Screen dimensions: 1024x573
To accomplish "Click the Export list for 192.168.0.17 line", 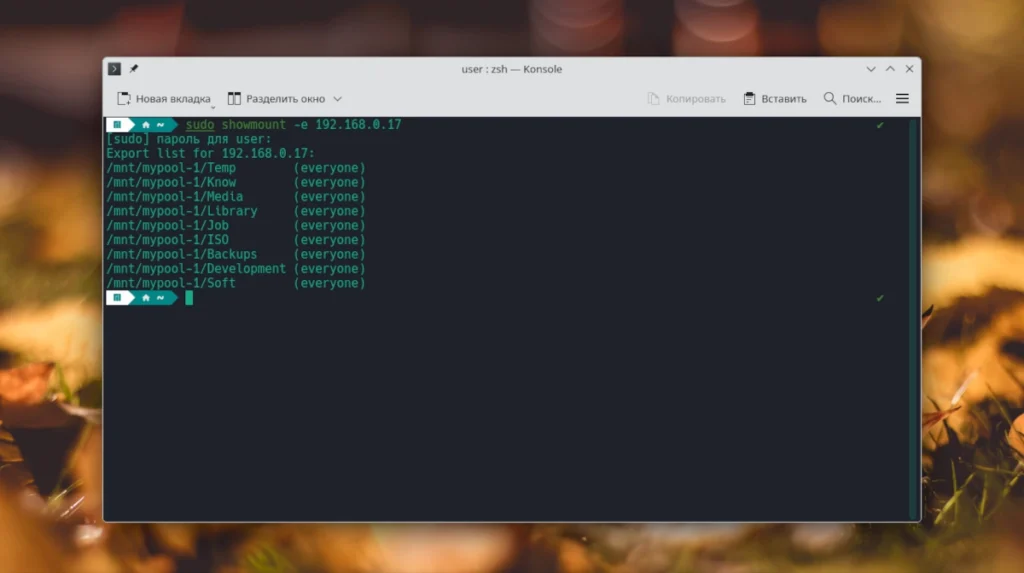I will [210, 154].
